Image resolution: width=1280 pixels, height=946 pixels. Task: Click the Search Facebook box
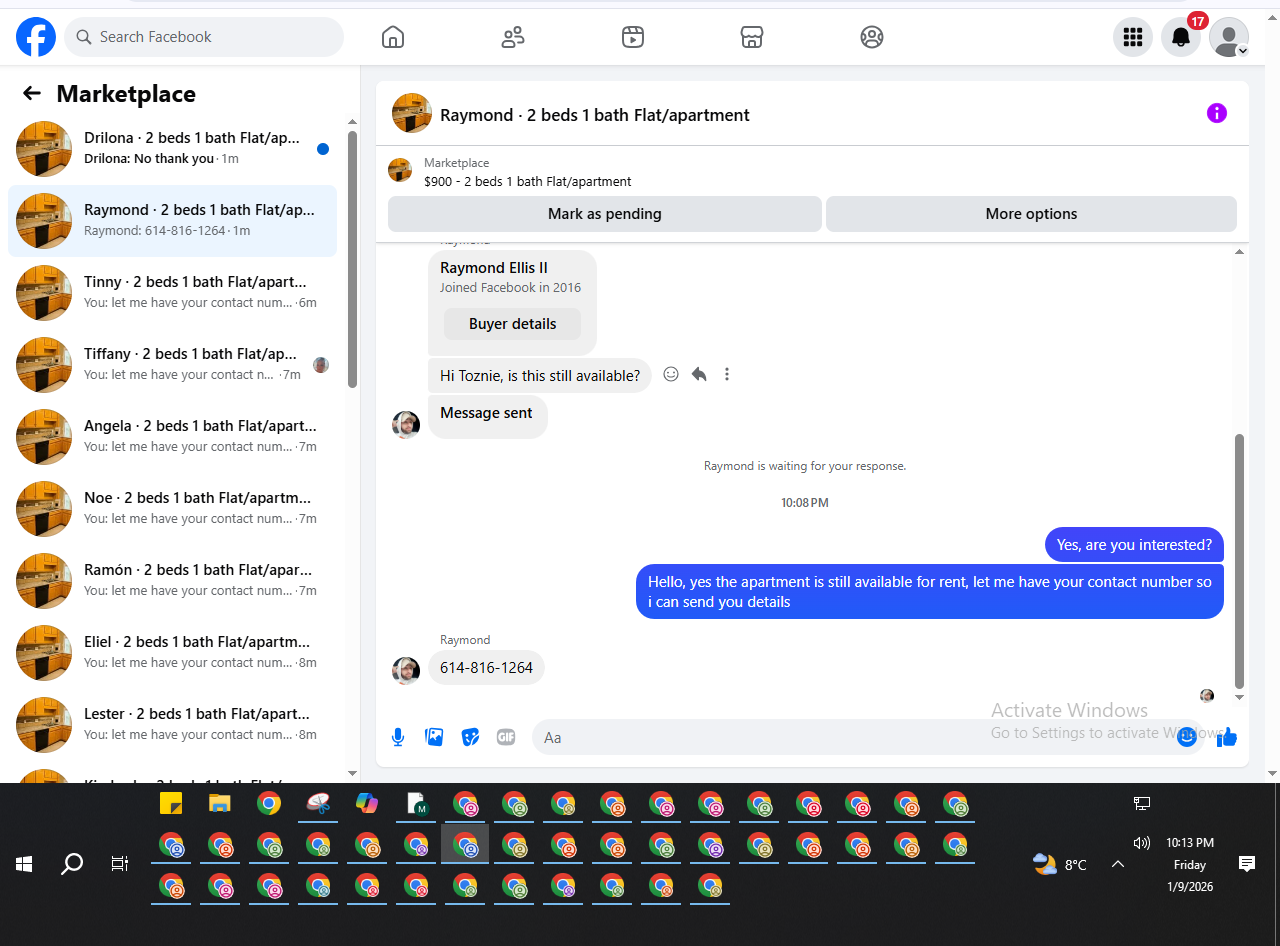coord(204,37)
